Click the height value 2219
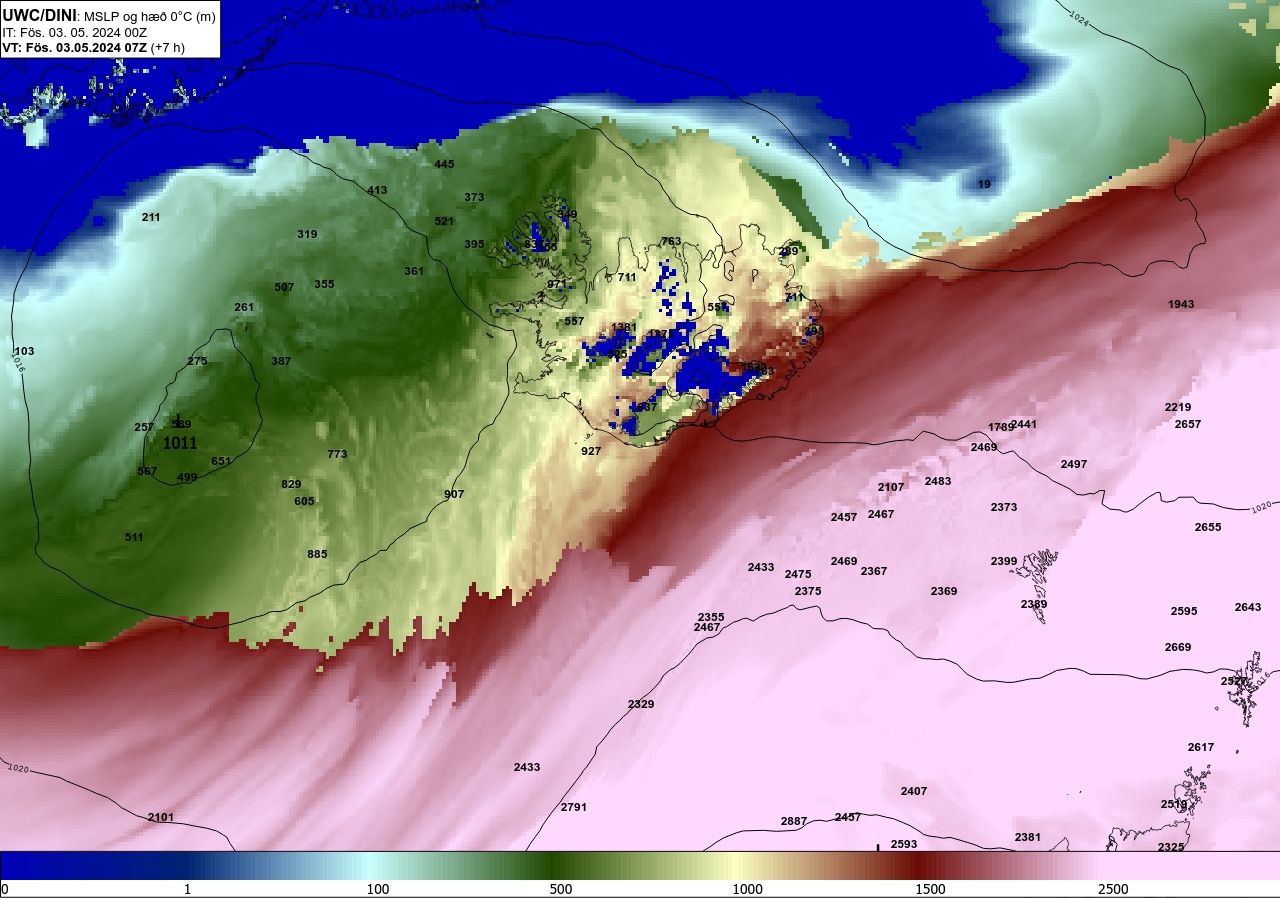Viewport: 1280px width, 898px height. pyautogui.click(x=1178, y=407)
